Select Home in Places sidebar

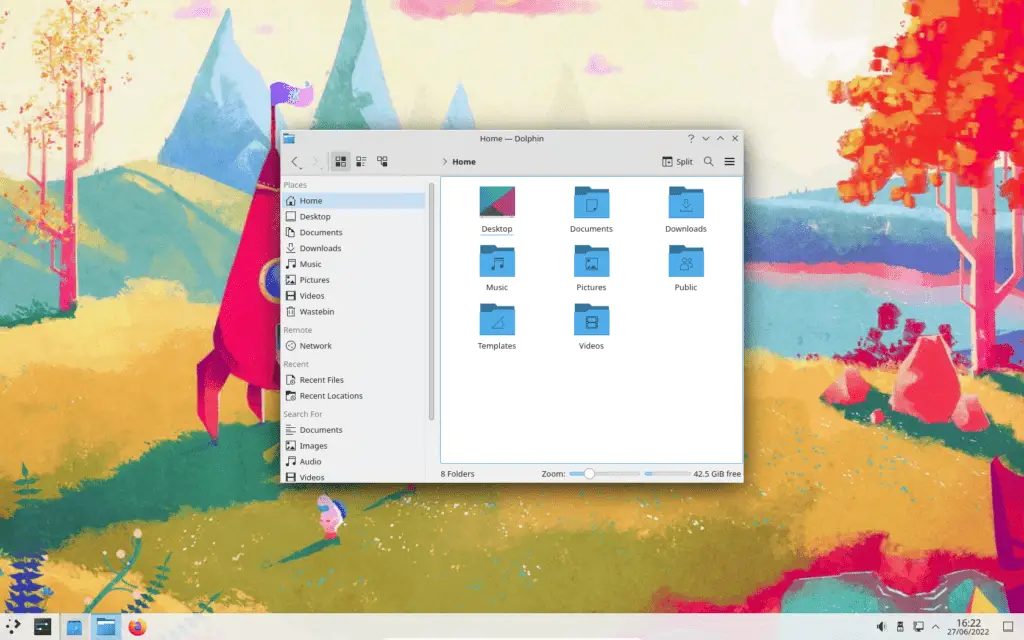353,200
